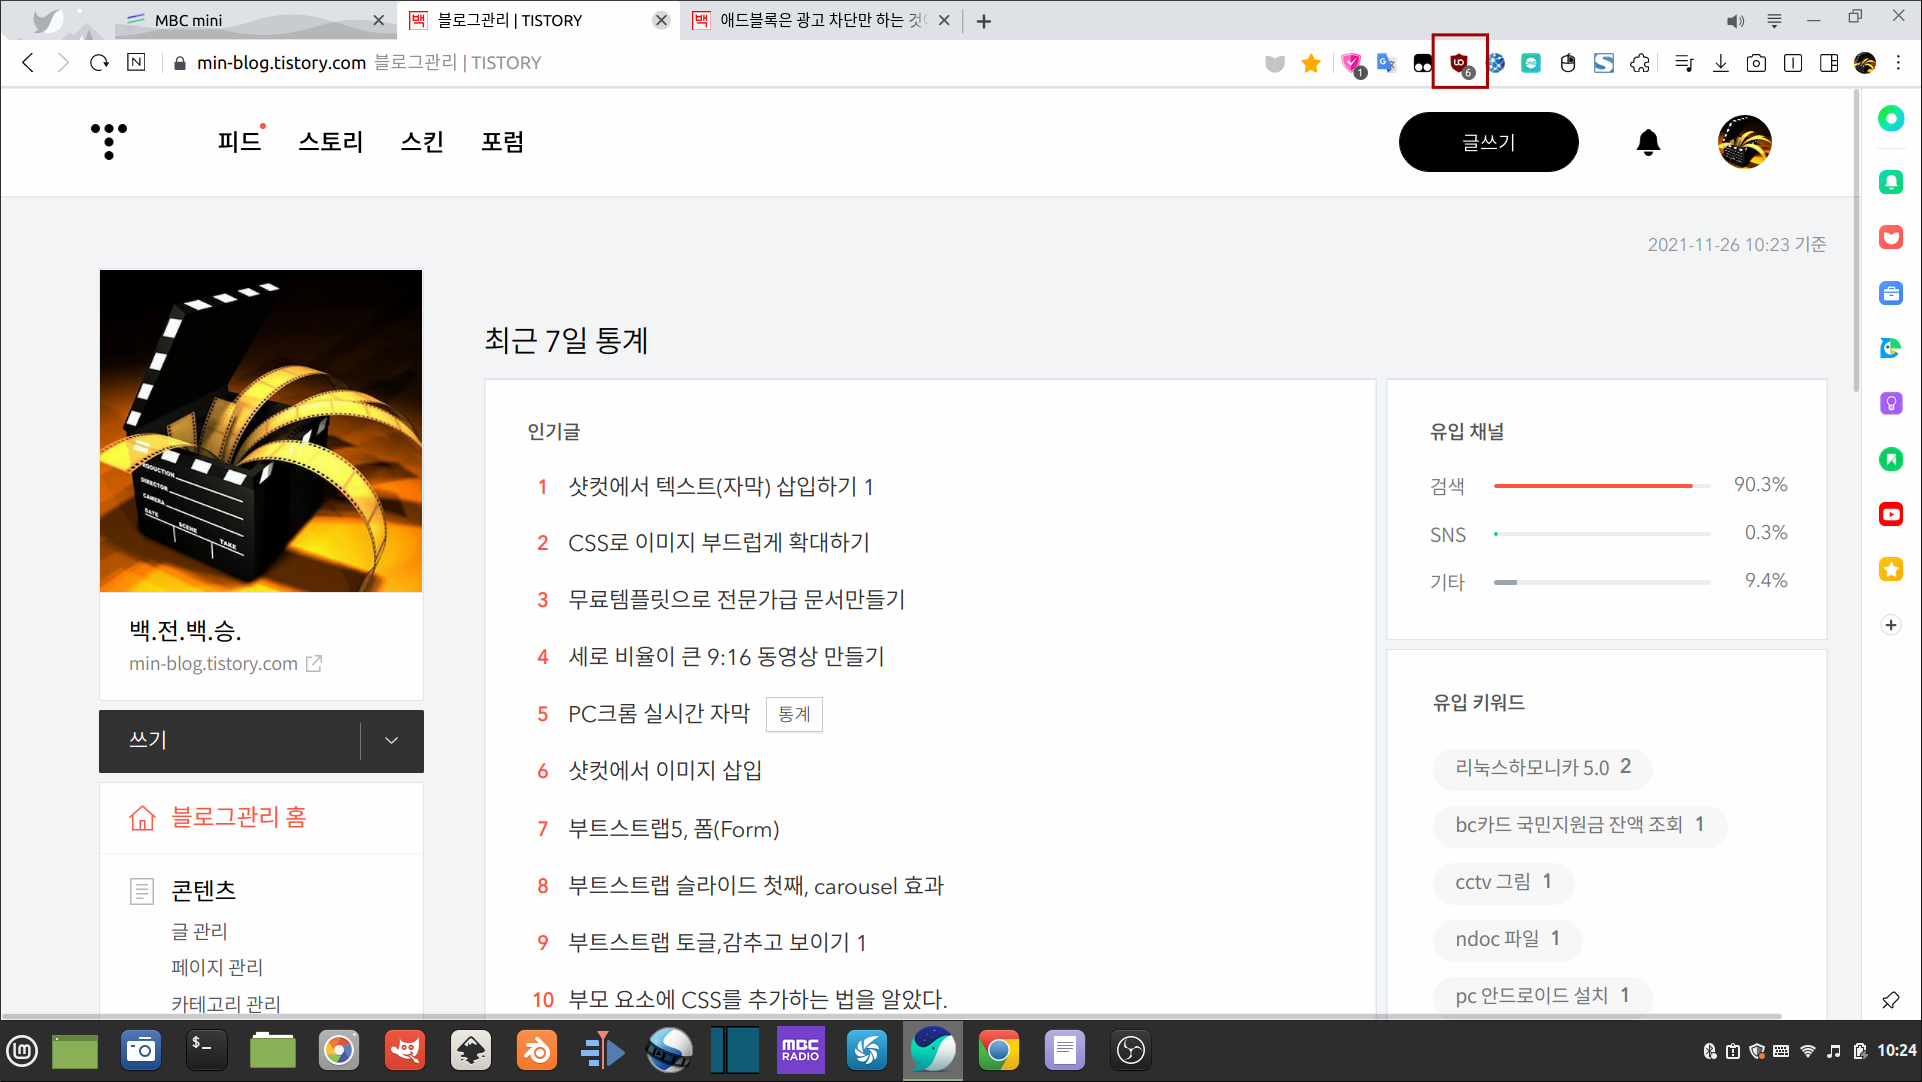Click the 블로그관리 홈 home icon
Viewport: 1922px width, 1082px height.
142,818
